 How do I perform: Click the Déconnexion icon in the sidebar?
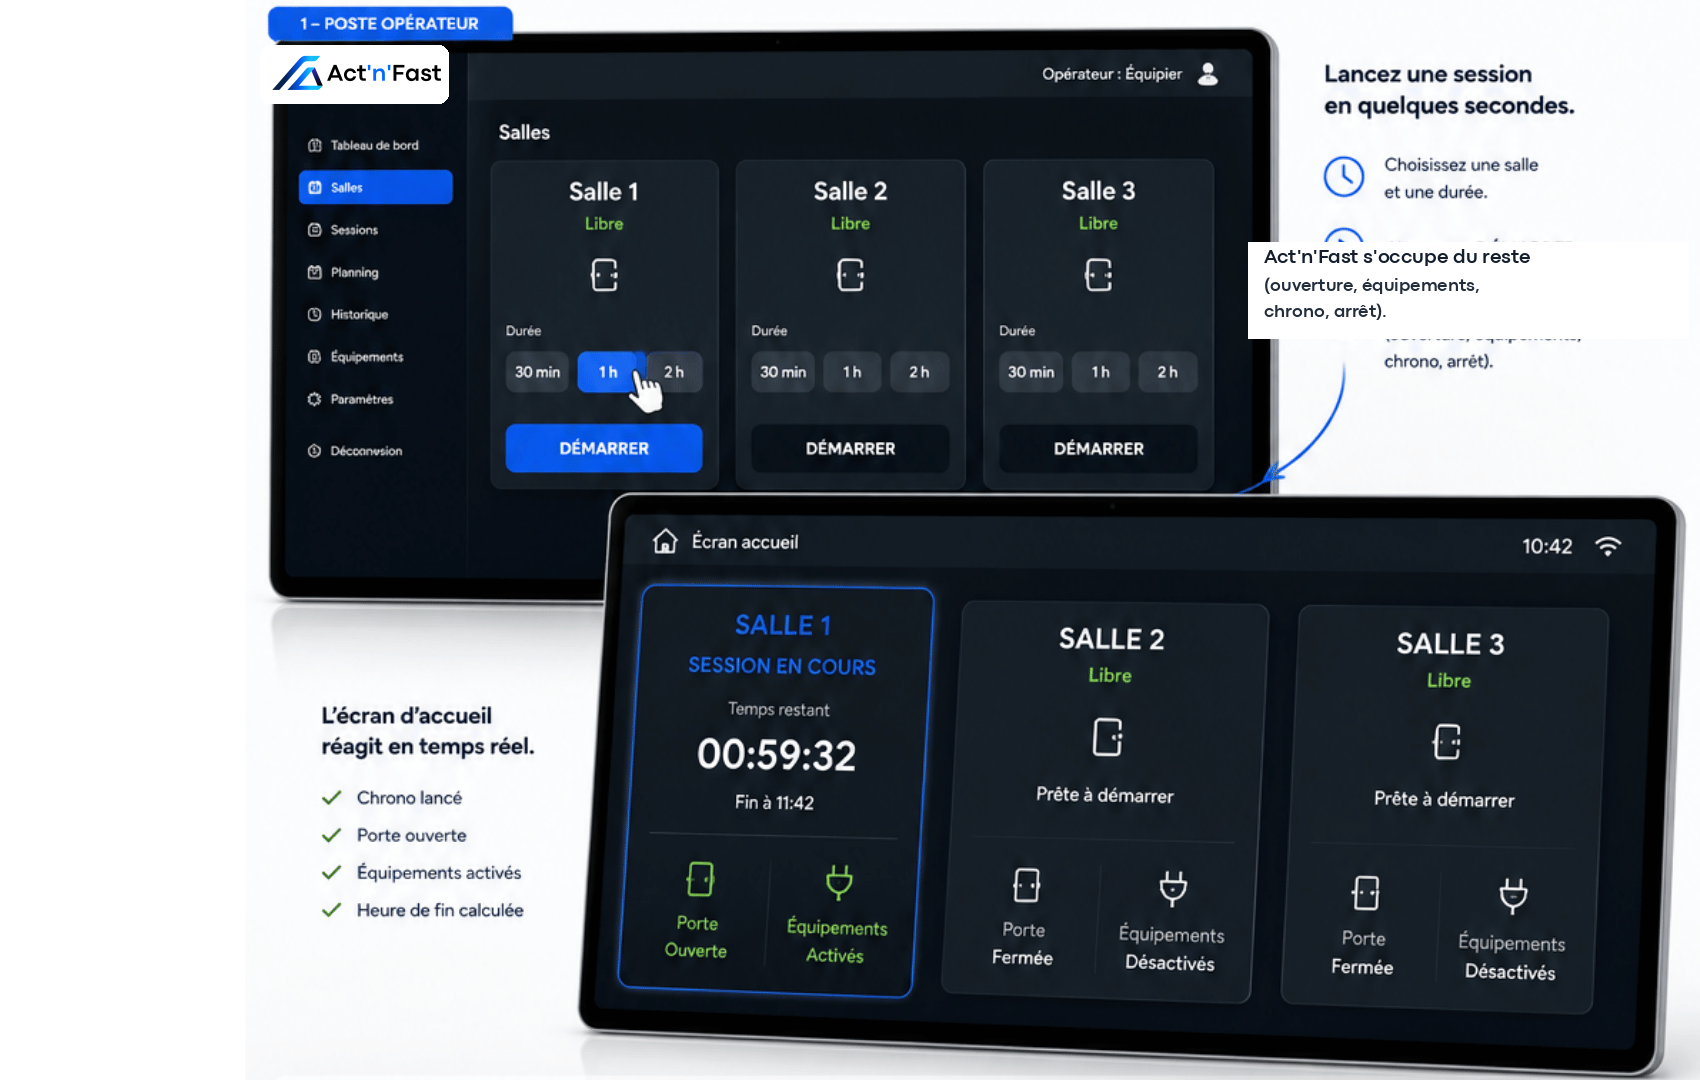tap(315, 451)
